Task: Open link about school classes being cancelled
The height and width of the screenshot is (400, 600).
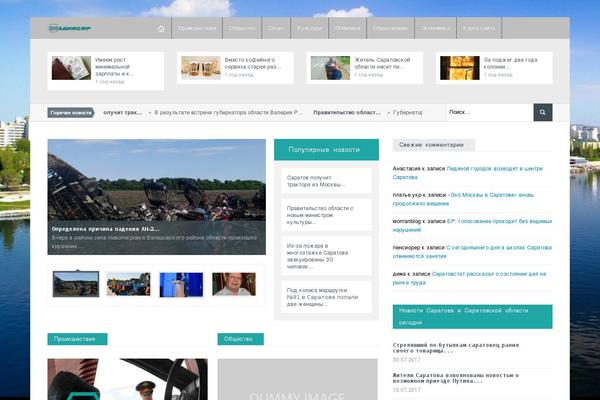Action: [472, 252]
